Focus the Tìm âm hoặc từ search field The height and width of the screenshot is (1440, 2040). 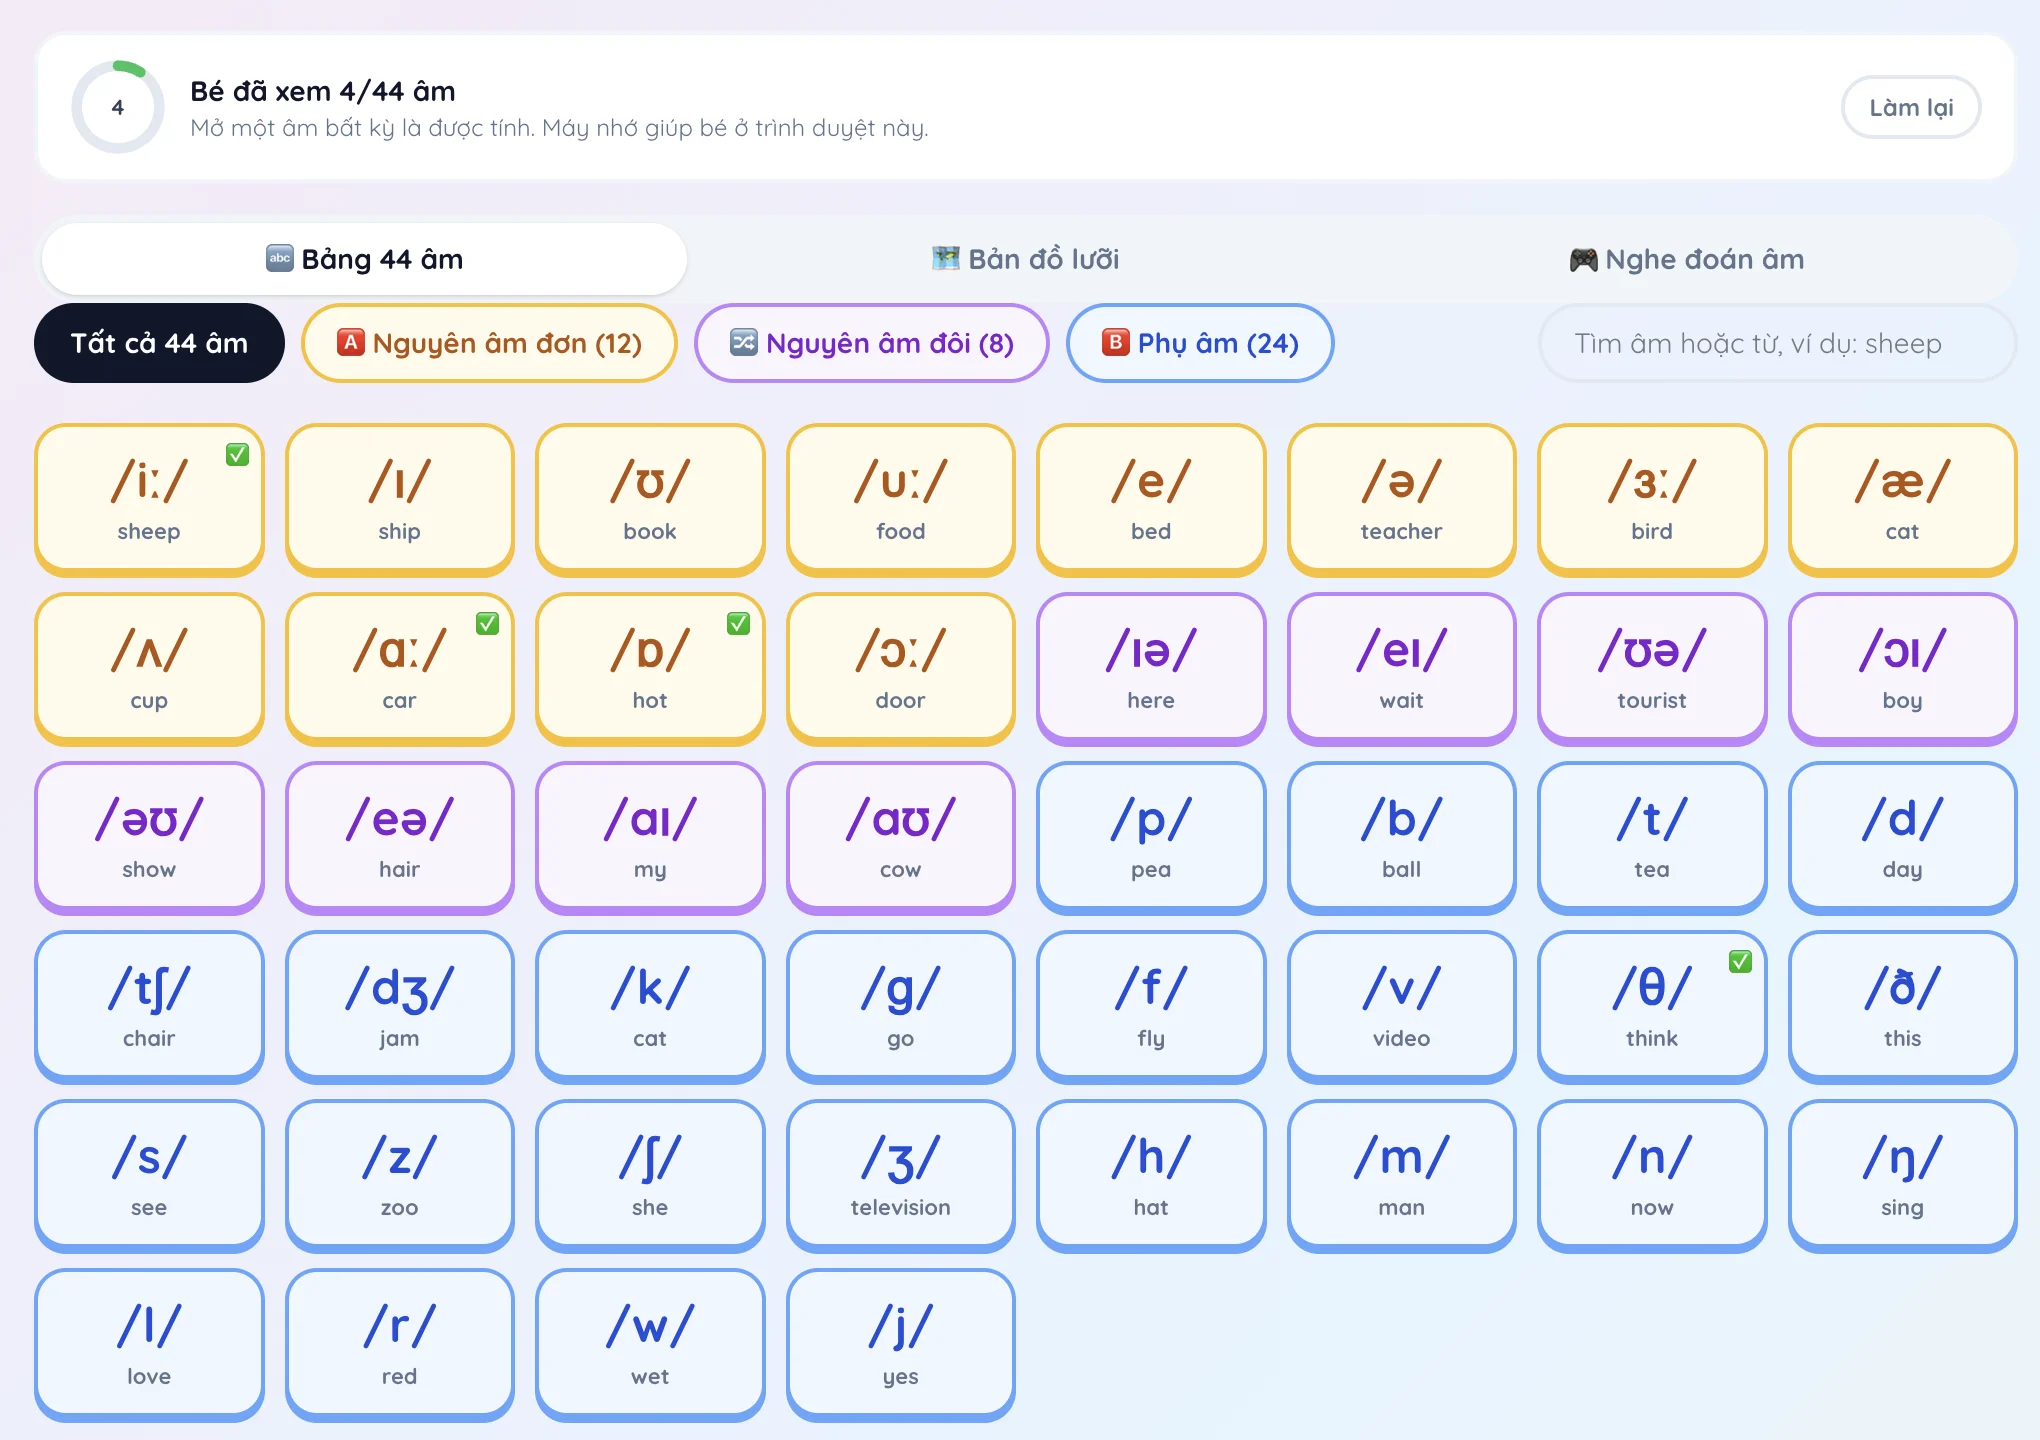(1777, 343)
